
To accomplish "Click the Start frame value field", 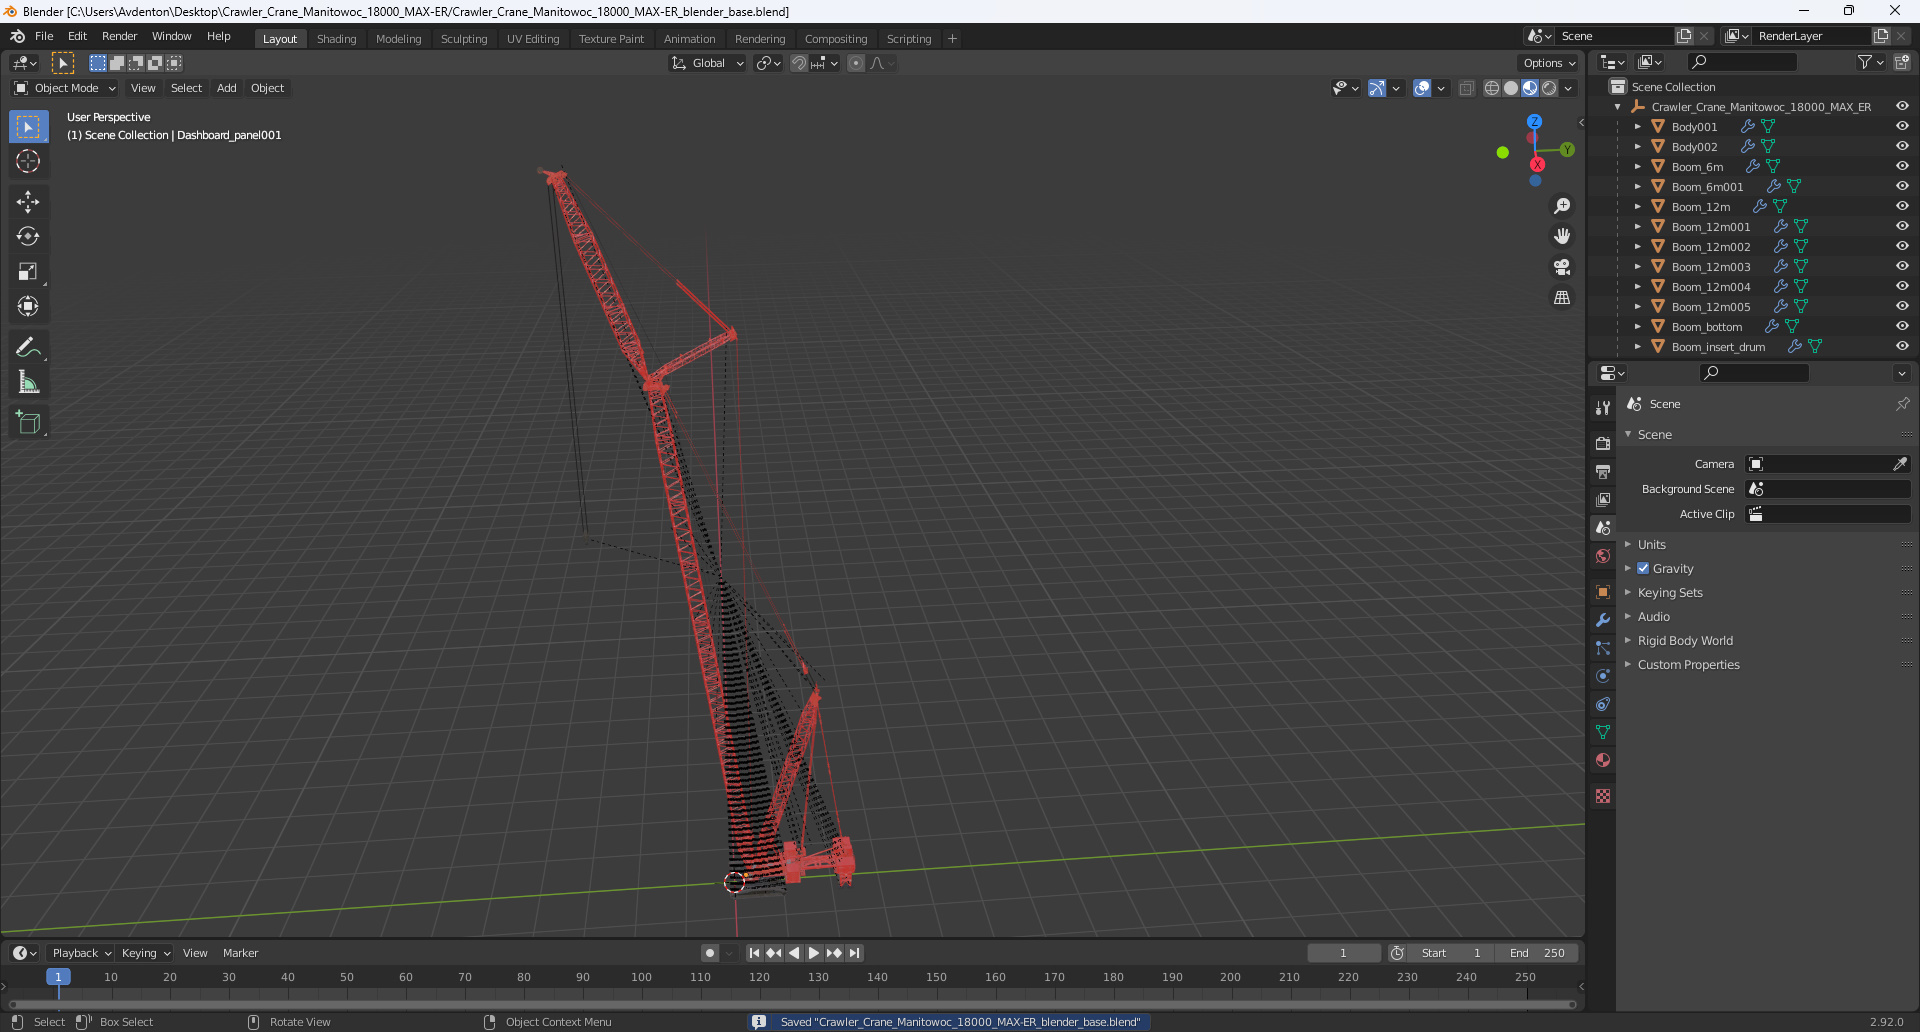I will pos(1452,953).
